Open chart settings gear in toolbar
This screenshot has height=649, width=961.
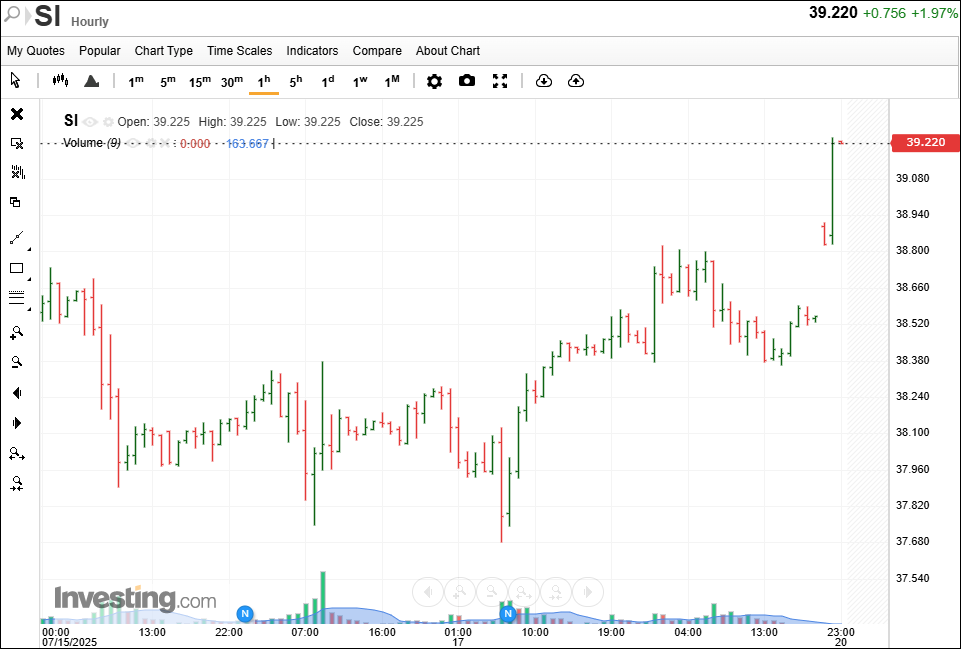click(x=434, y=81)
